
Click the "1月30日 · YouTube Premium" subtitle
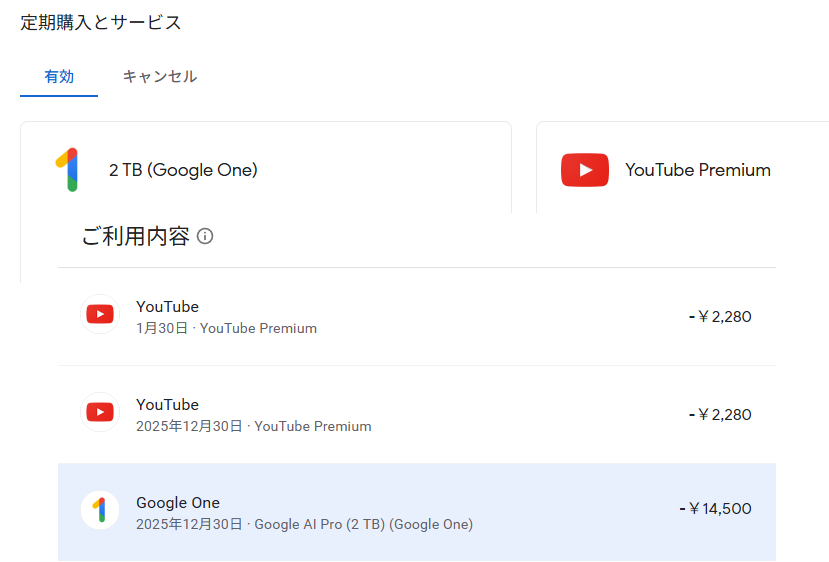pos(226,328)
